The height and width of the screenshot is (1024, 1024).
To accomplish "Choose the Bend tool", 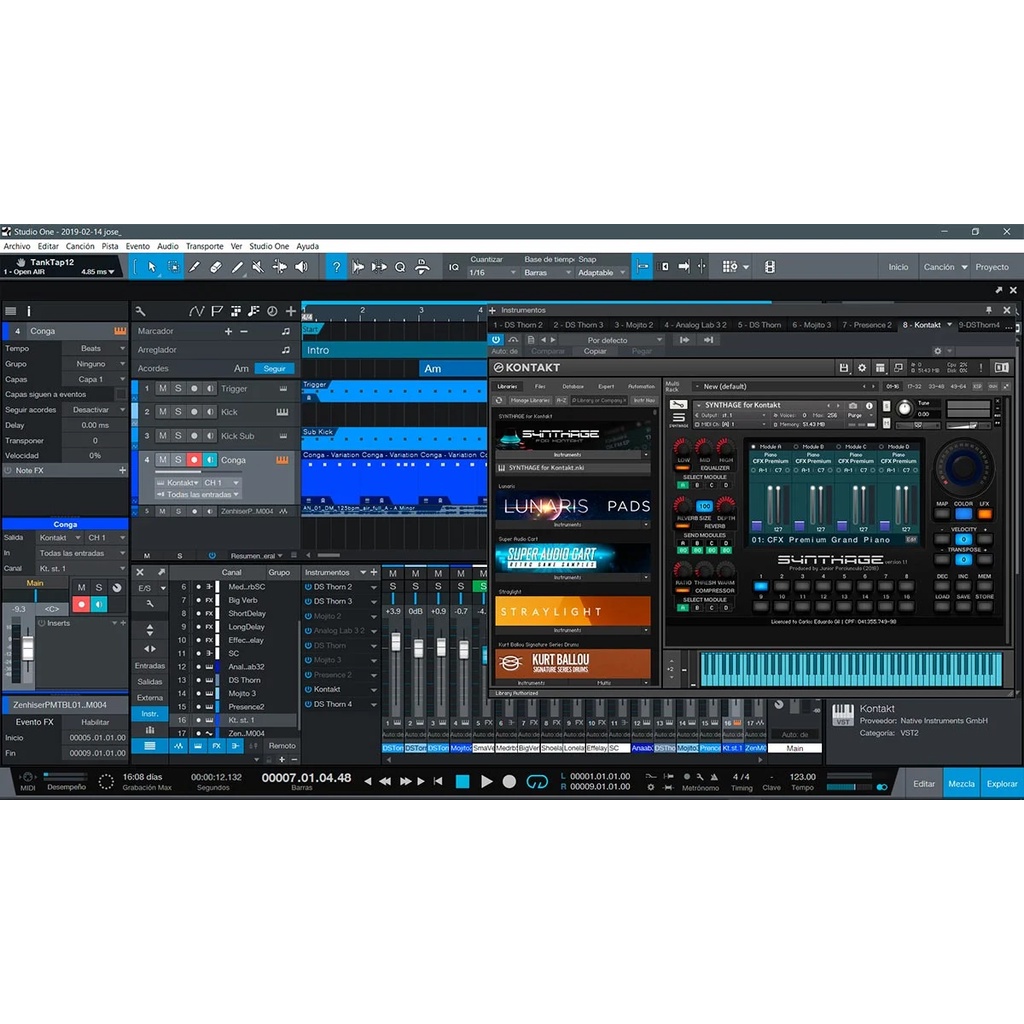I will tap(280, 266).
